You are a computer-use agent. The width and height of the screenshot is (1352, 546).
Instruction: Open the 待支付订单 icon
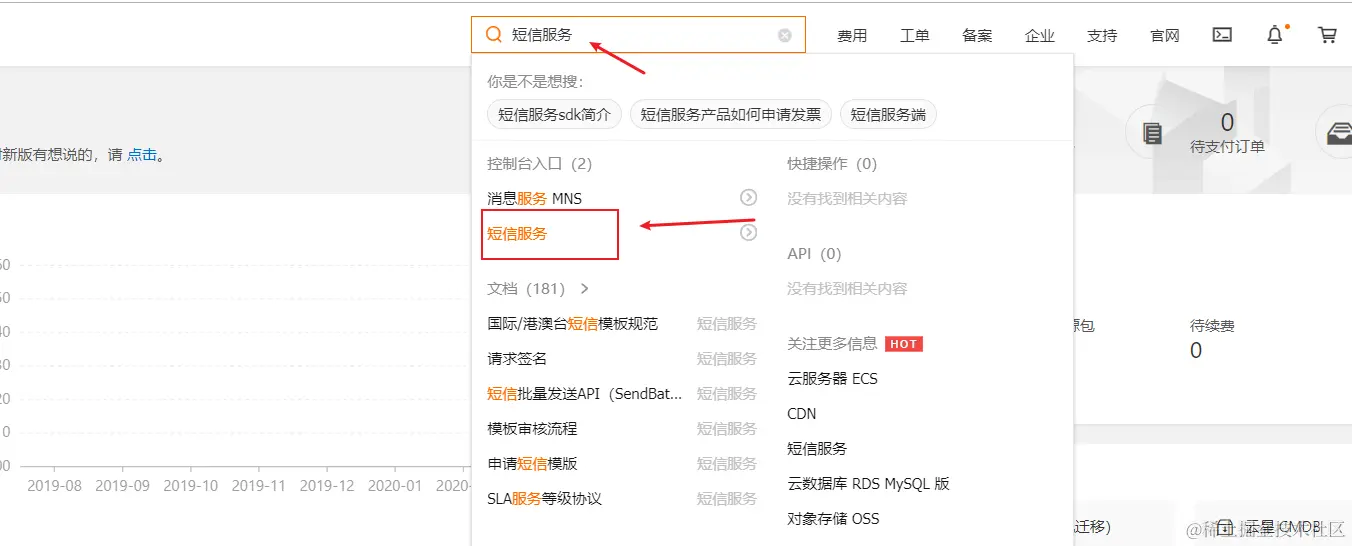pos(1152,134)
